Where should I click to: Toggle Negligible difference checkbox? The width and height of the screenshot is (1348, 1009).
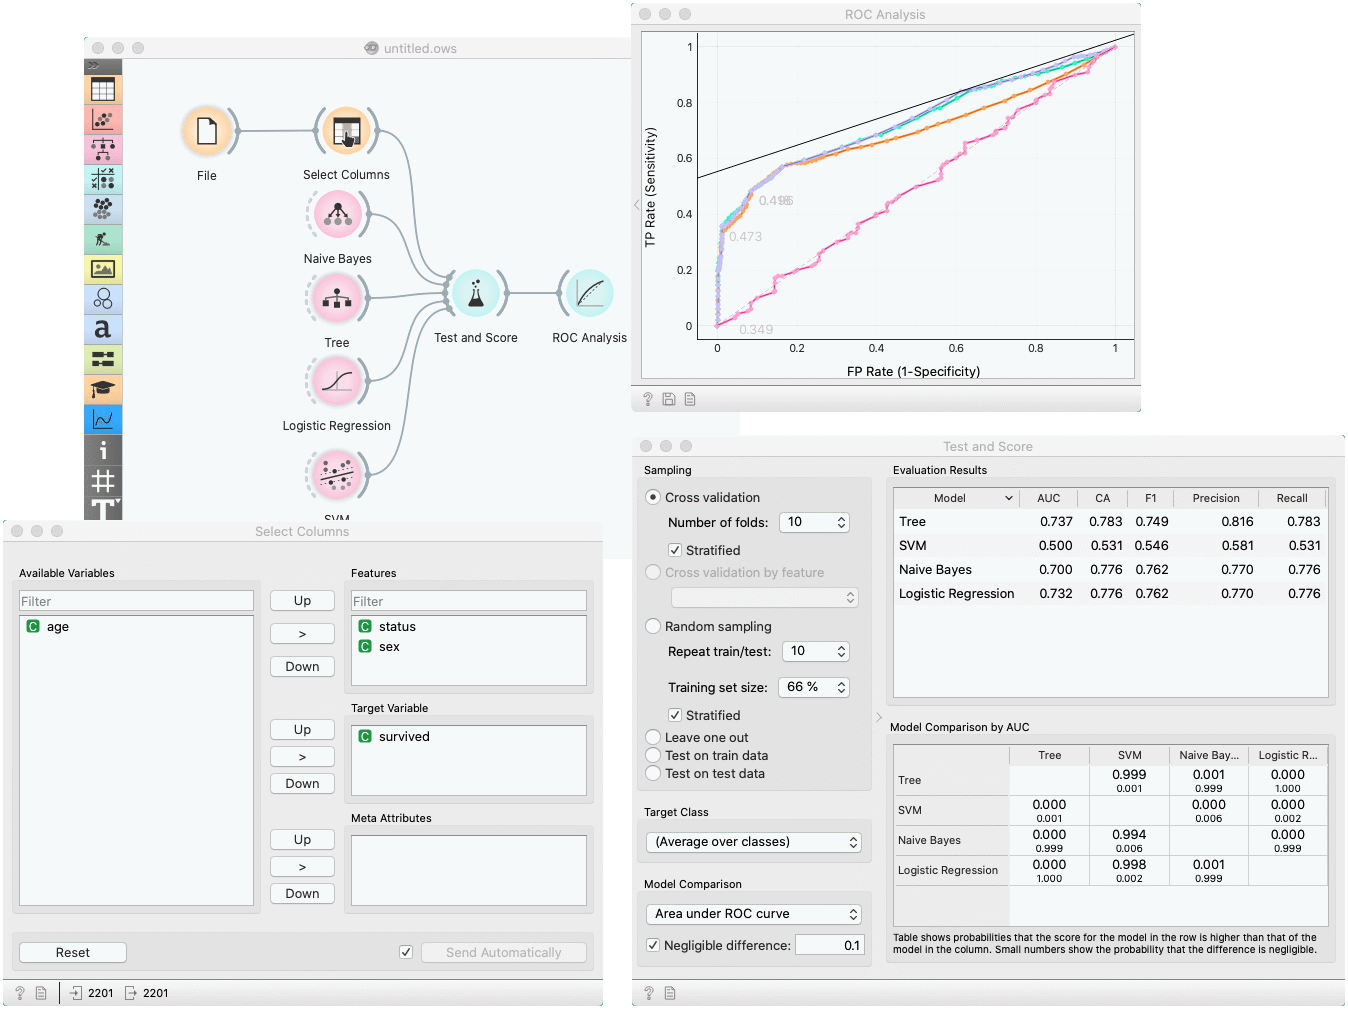[x=653, y=945]
